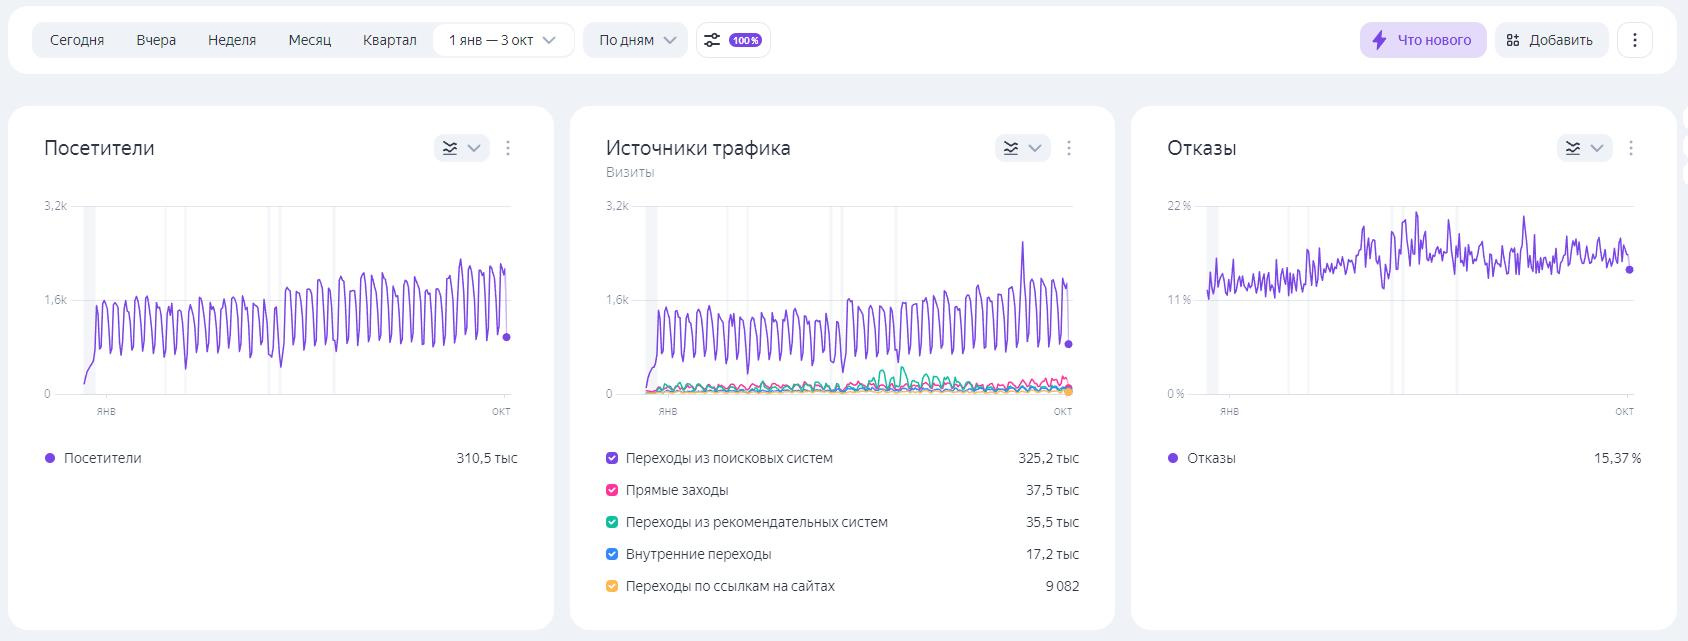The width and height of the screenshot is (1688, 641).
Task: Open the По дням grouping dropdown
Action: 636,40
